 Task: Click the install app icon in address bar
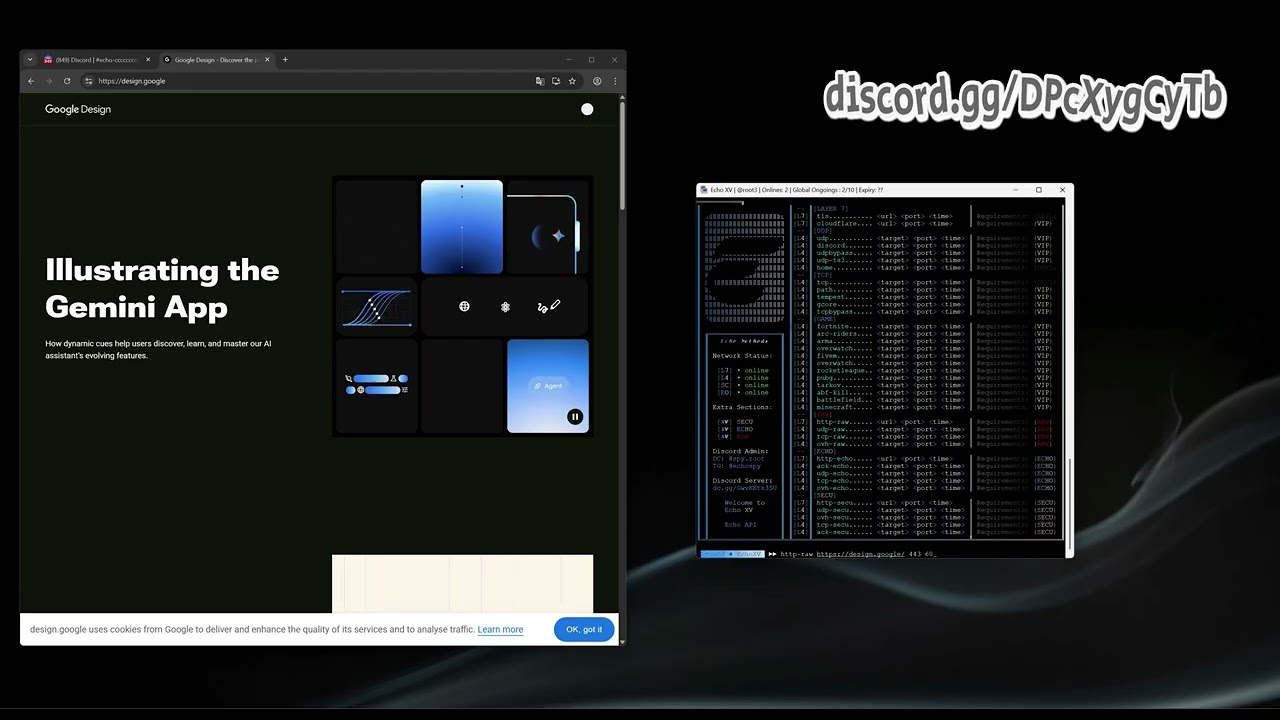[x=556, y=81]
